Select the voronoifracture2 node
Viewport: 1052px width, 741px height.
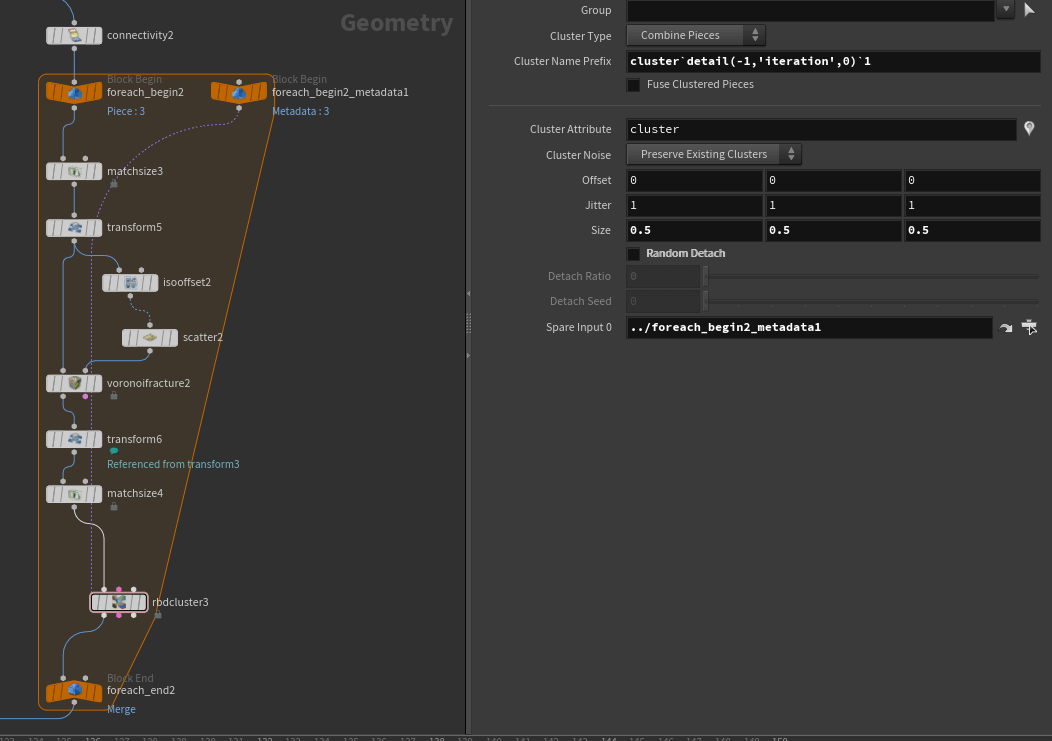click(74, 383)
